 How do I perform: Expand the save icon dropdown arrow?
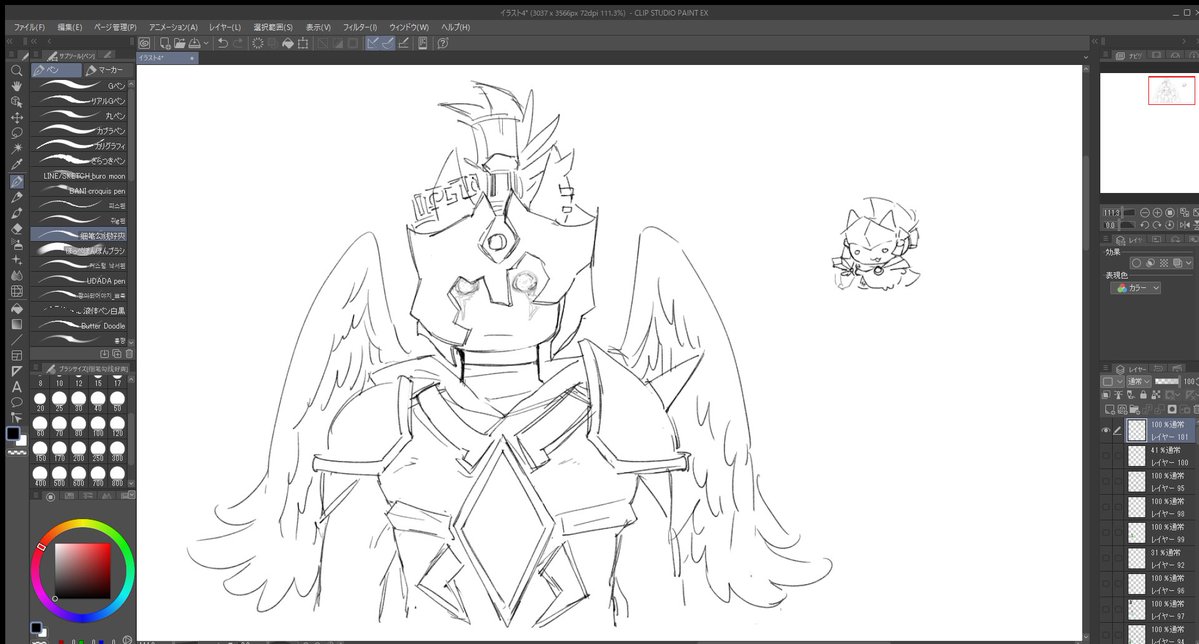(x=206, y=44)
